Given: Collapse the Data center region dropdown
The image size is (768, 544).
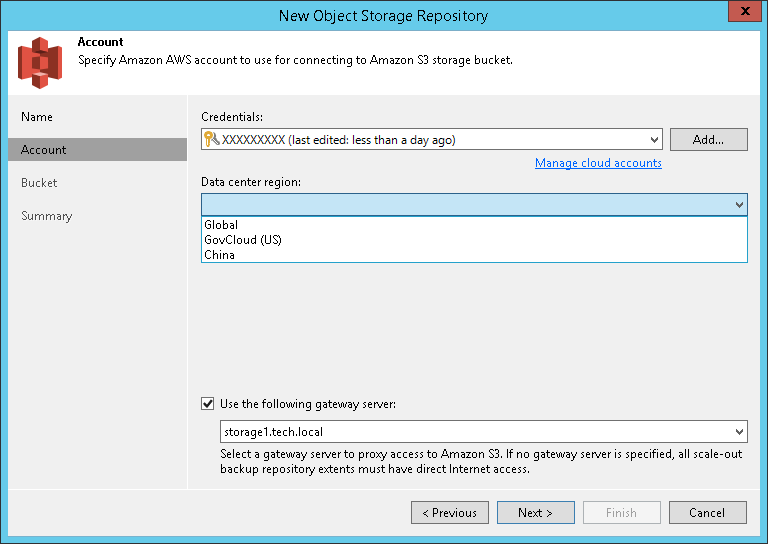Looking at the screenshot, I should coord(739,204).
